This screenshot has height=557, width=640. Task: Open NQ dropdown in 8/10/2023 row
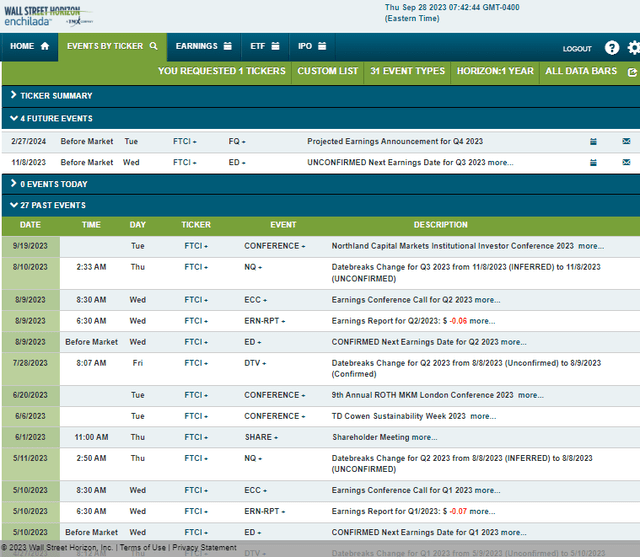point(253,267)
